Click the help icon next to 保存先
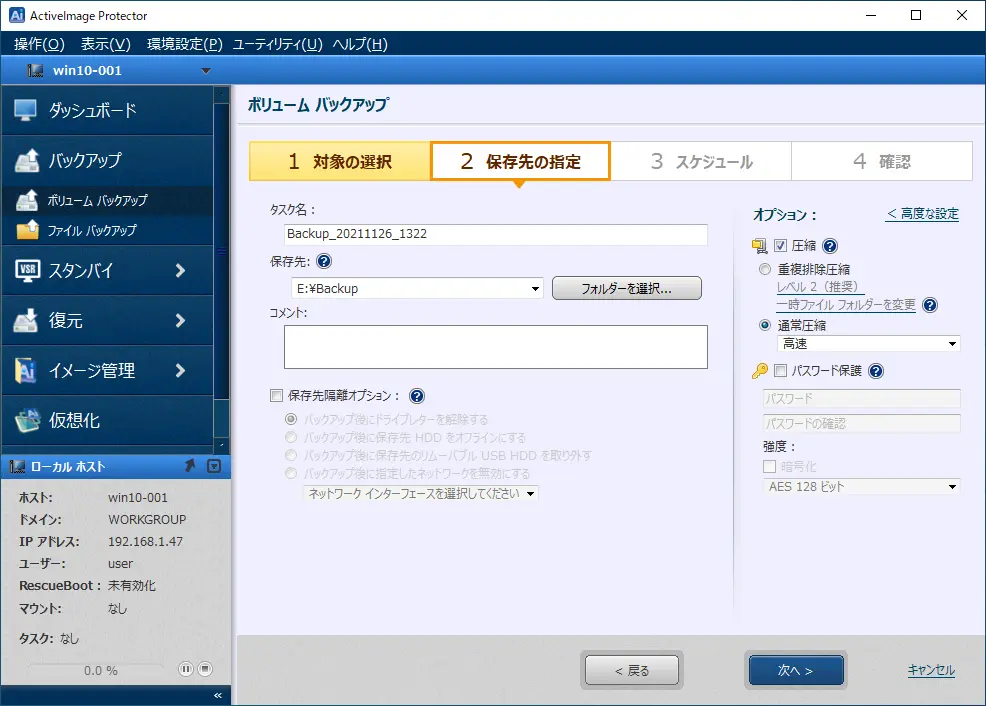 click(324, 262)
